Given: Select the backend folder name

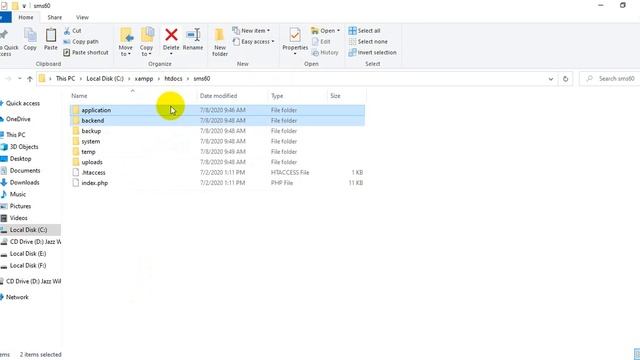Looking at the screenshot, I should (93, 121).
